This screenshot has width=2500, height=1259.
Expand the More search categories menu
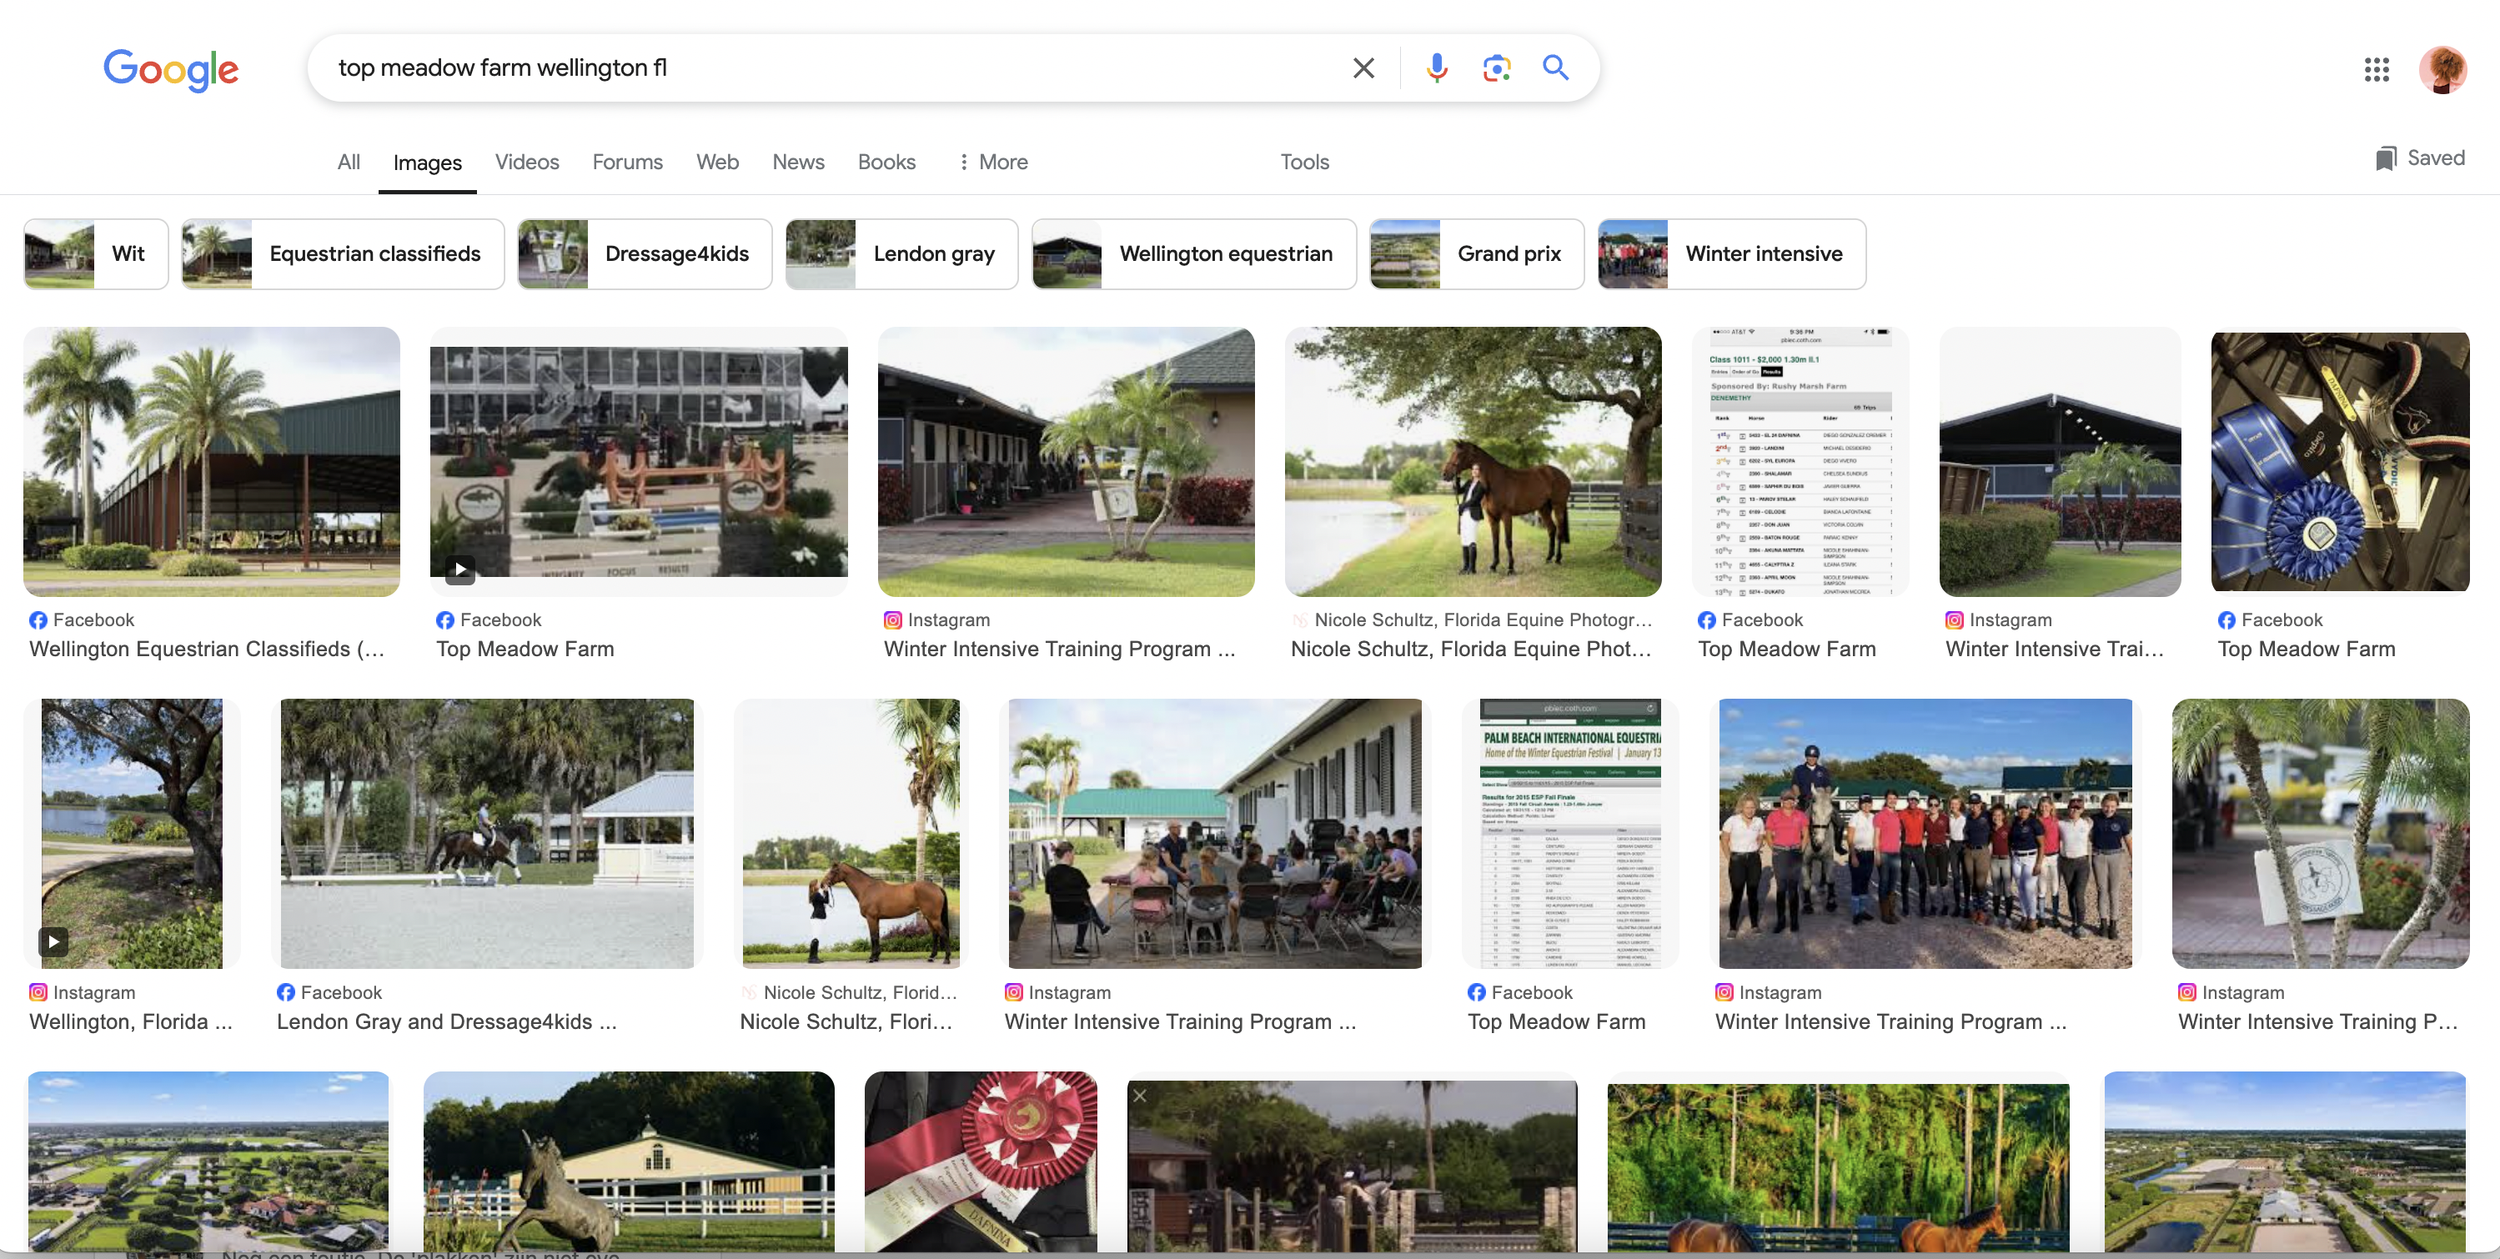click(x=992, y=162)
